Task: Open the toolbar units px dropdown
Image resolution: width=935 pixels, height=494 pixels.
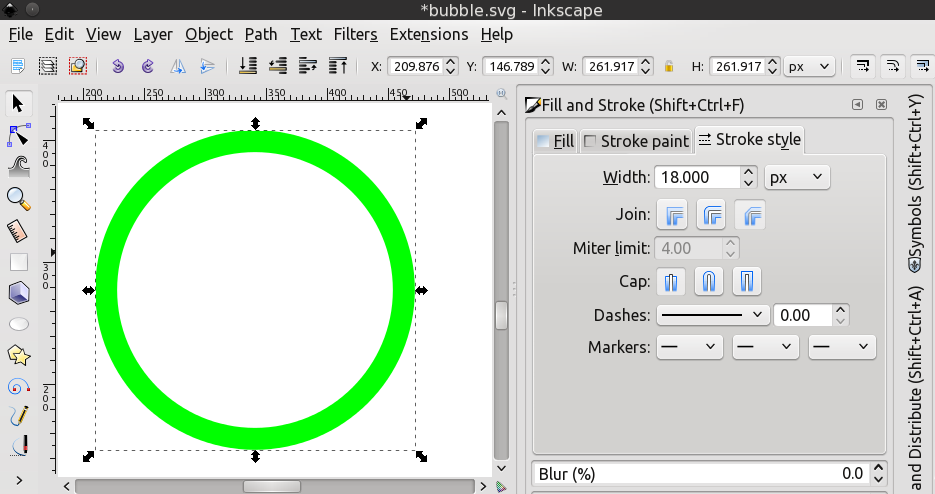Action: point(809,66)
